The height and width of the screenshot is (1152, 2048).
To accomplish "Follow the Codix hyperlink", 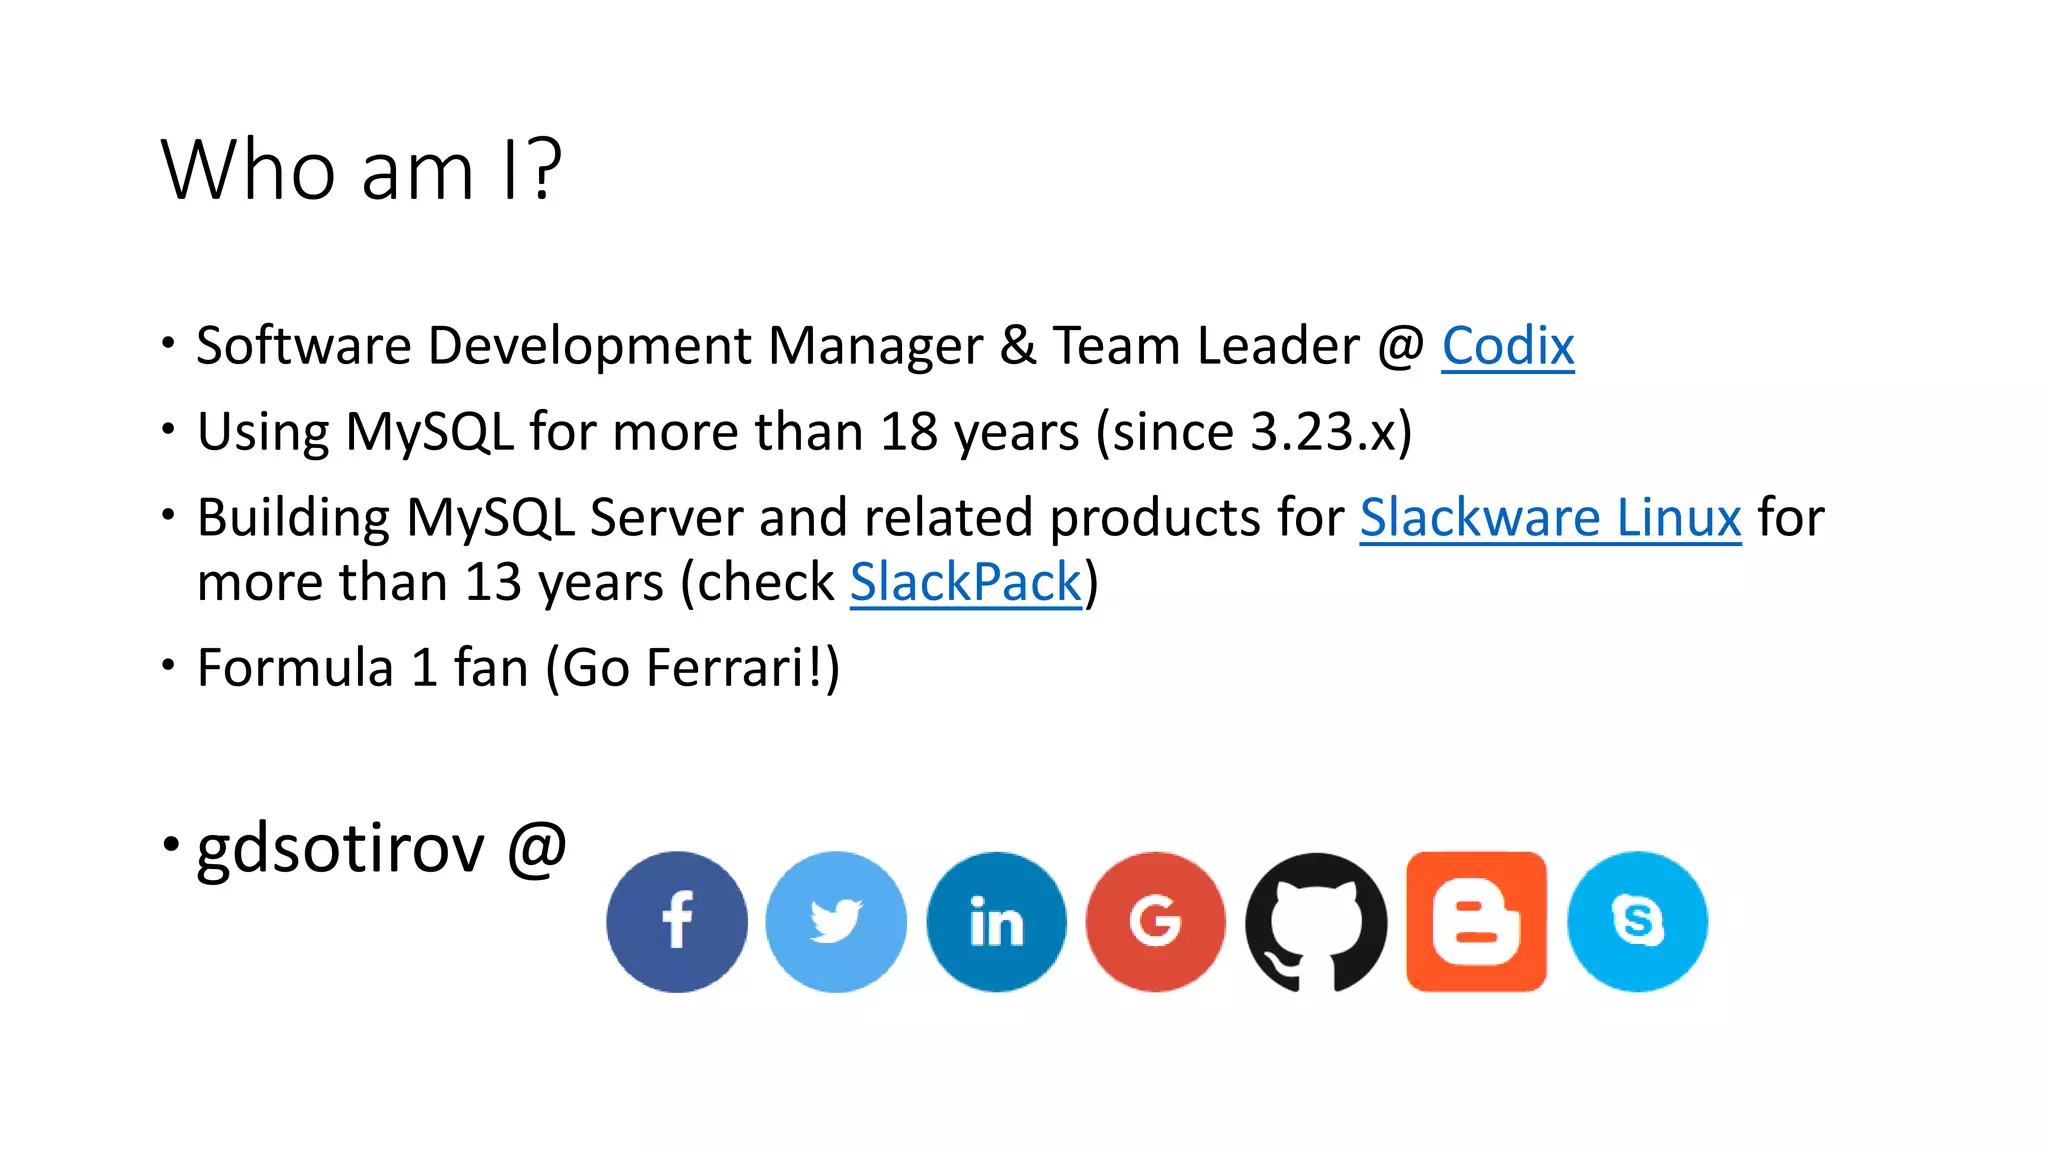I will point(1507,346).
